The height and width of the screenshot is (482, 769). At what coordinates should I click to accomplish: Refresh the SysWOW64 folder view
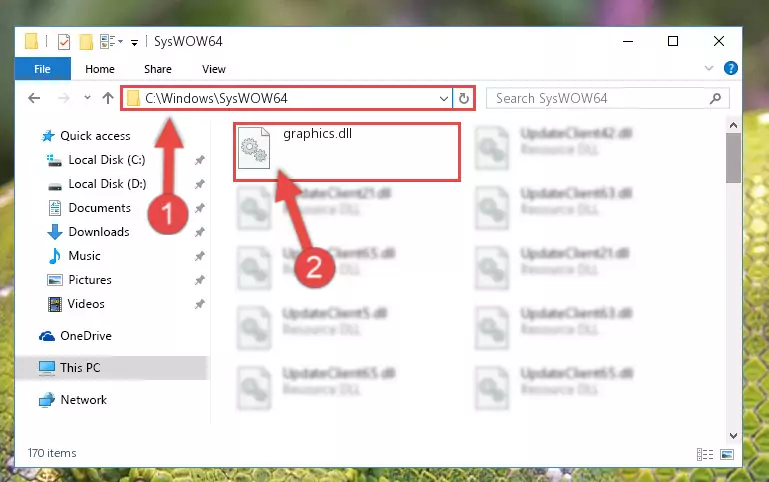(x=463, y=99)
